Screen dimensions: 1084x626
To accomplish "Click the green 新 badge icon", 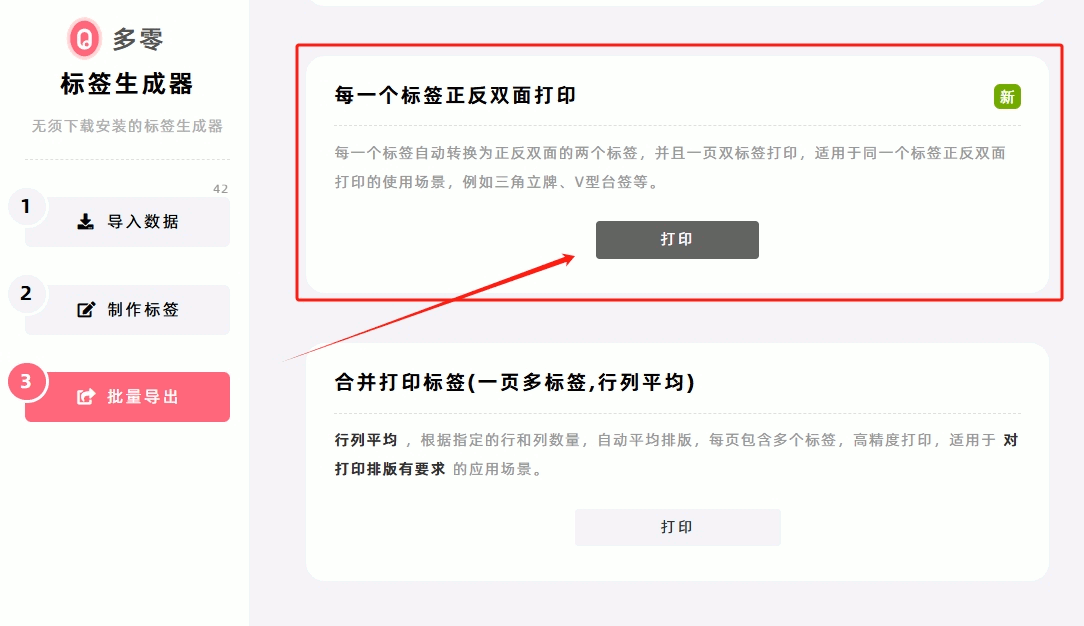I will pos(1007,97).
